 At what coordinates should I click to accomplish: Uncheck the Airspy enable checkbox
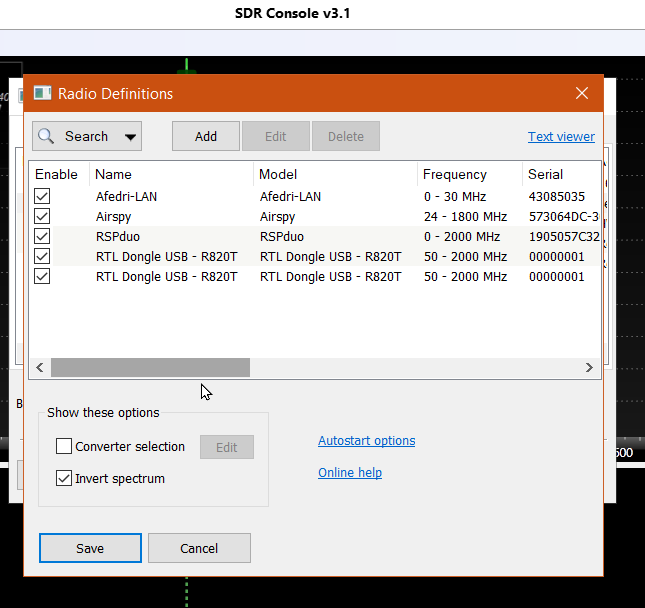(x=42, y=216)
